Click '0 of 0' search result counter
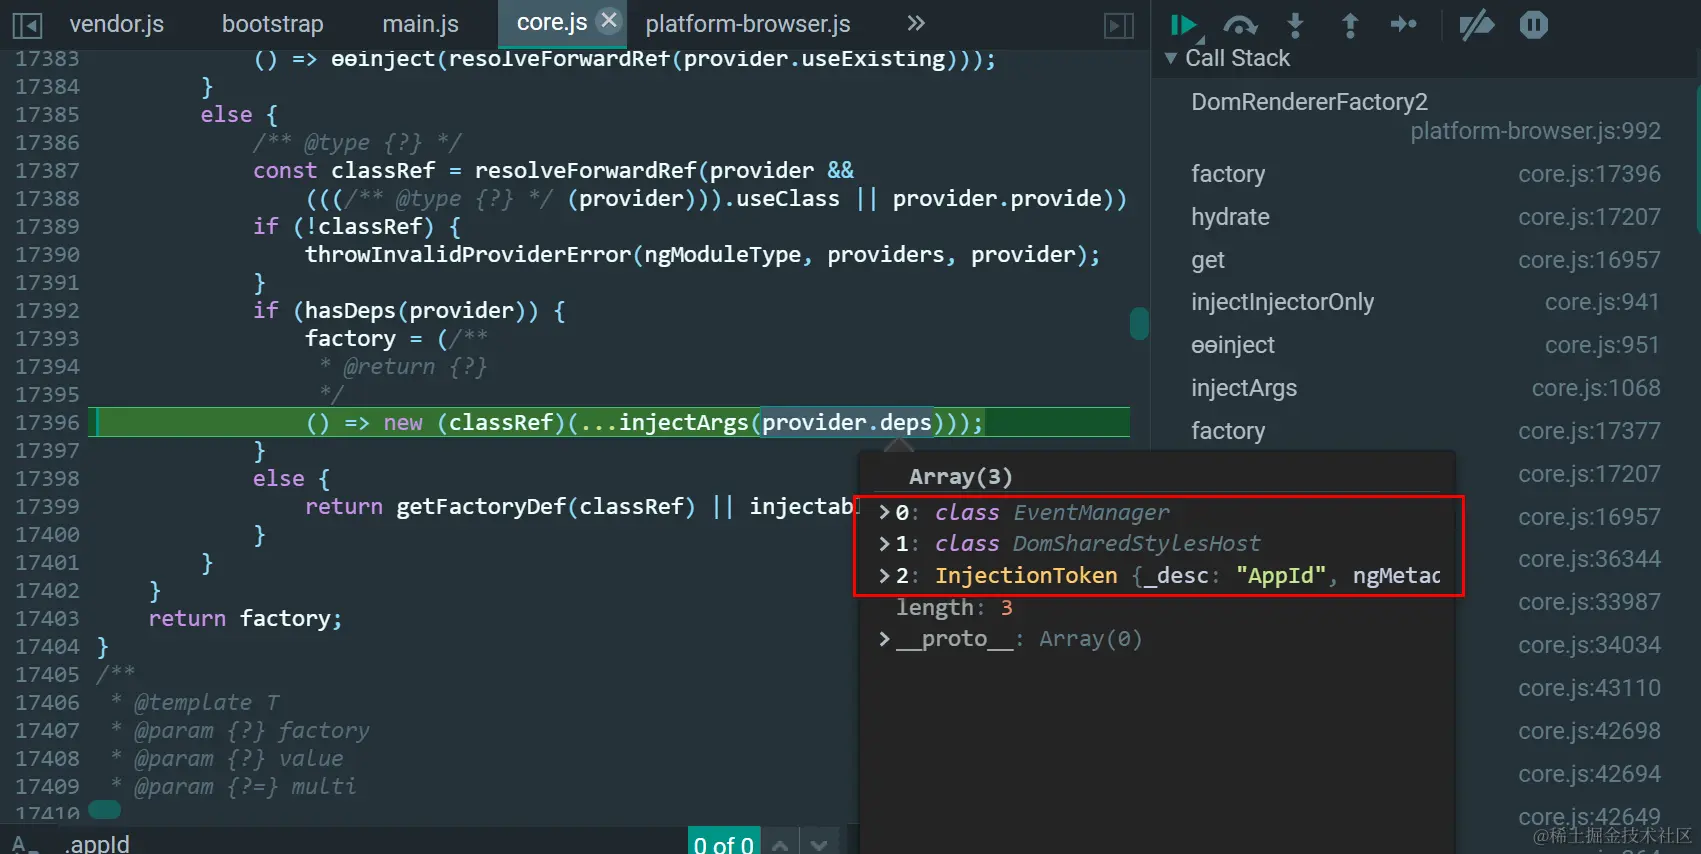Viewport: 1701px width, 854px height. coord(724,844)
